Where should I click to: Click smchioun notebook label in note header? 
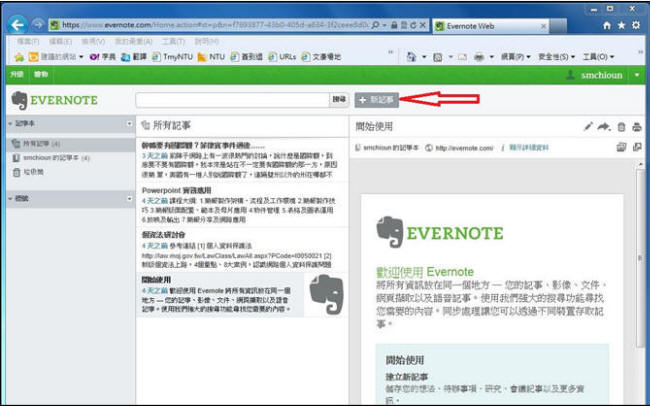tap(391, 148)
